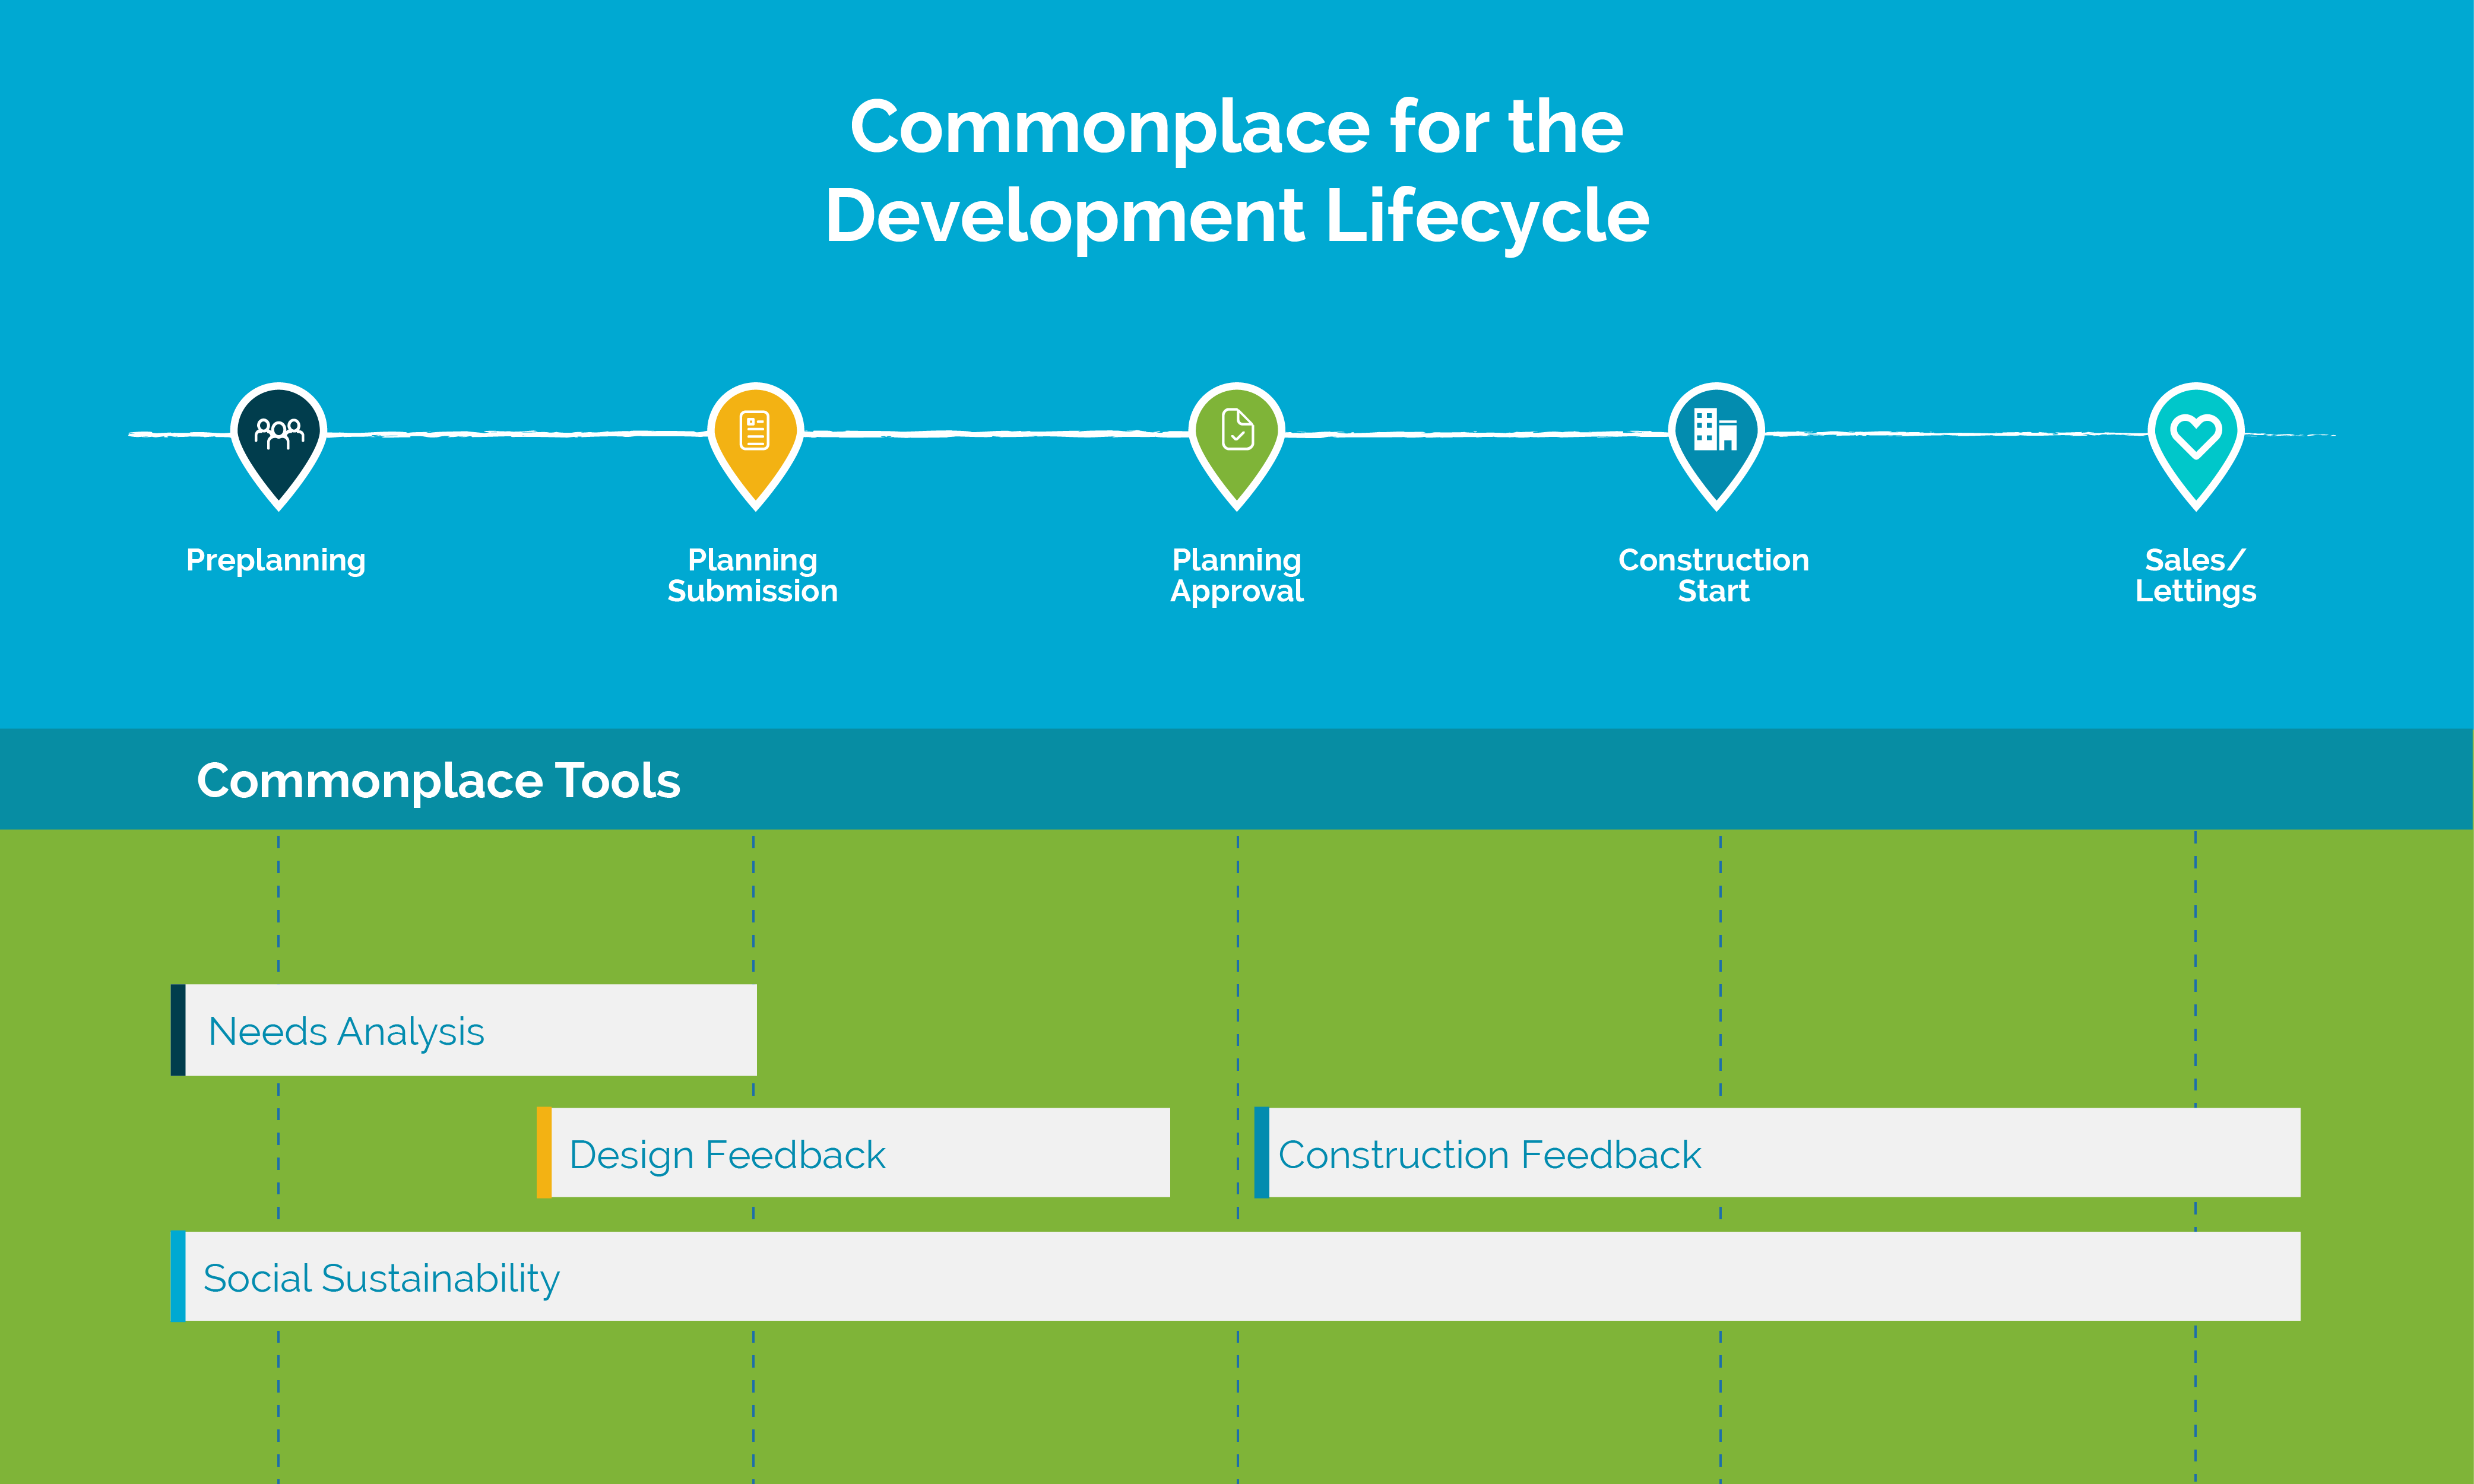Select the Social Sustainability bar

coord(1236,1276)
